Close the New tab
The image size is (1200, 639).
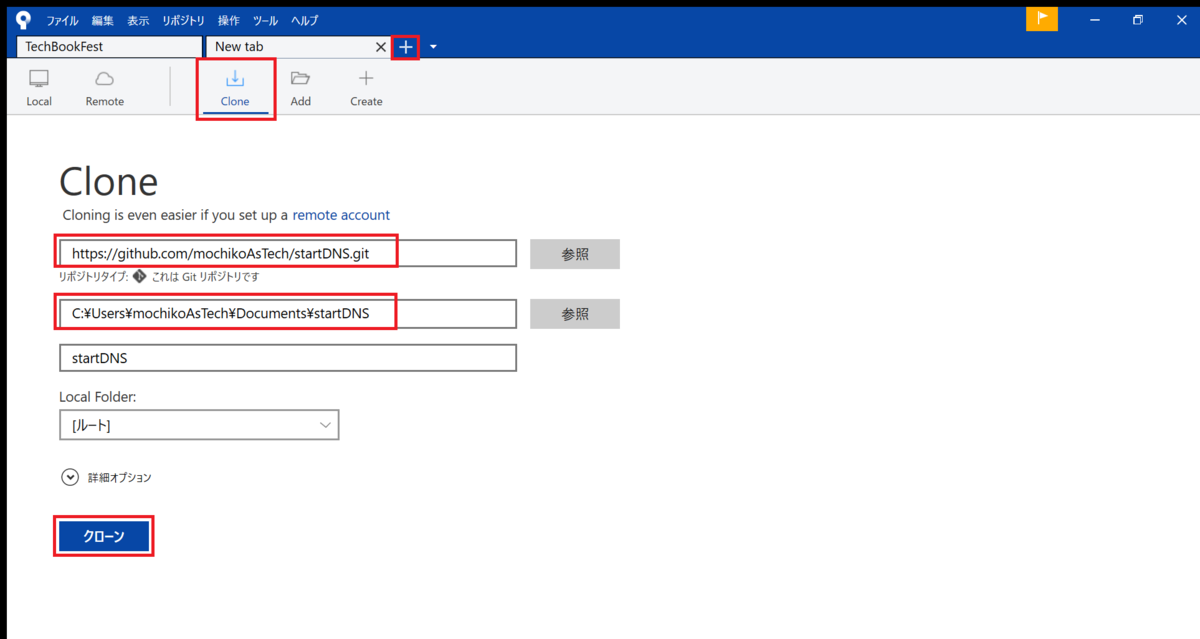(x=380, y=47)
